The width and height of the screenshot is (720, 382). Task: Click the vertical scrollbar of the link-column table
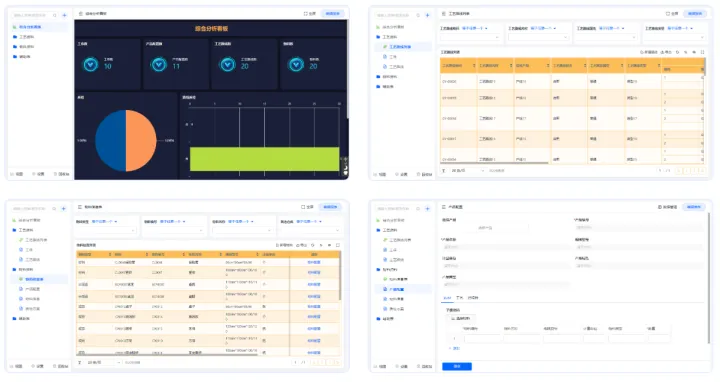340,275
